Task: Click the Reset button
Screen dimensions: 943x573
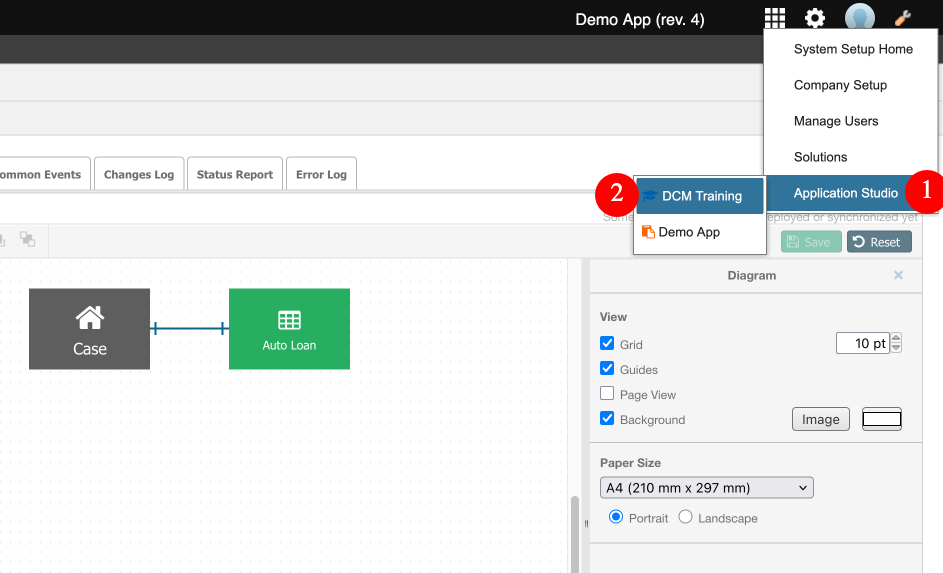Action: tap(879, 242)
